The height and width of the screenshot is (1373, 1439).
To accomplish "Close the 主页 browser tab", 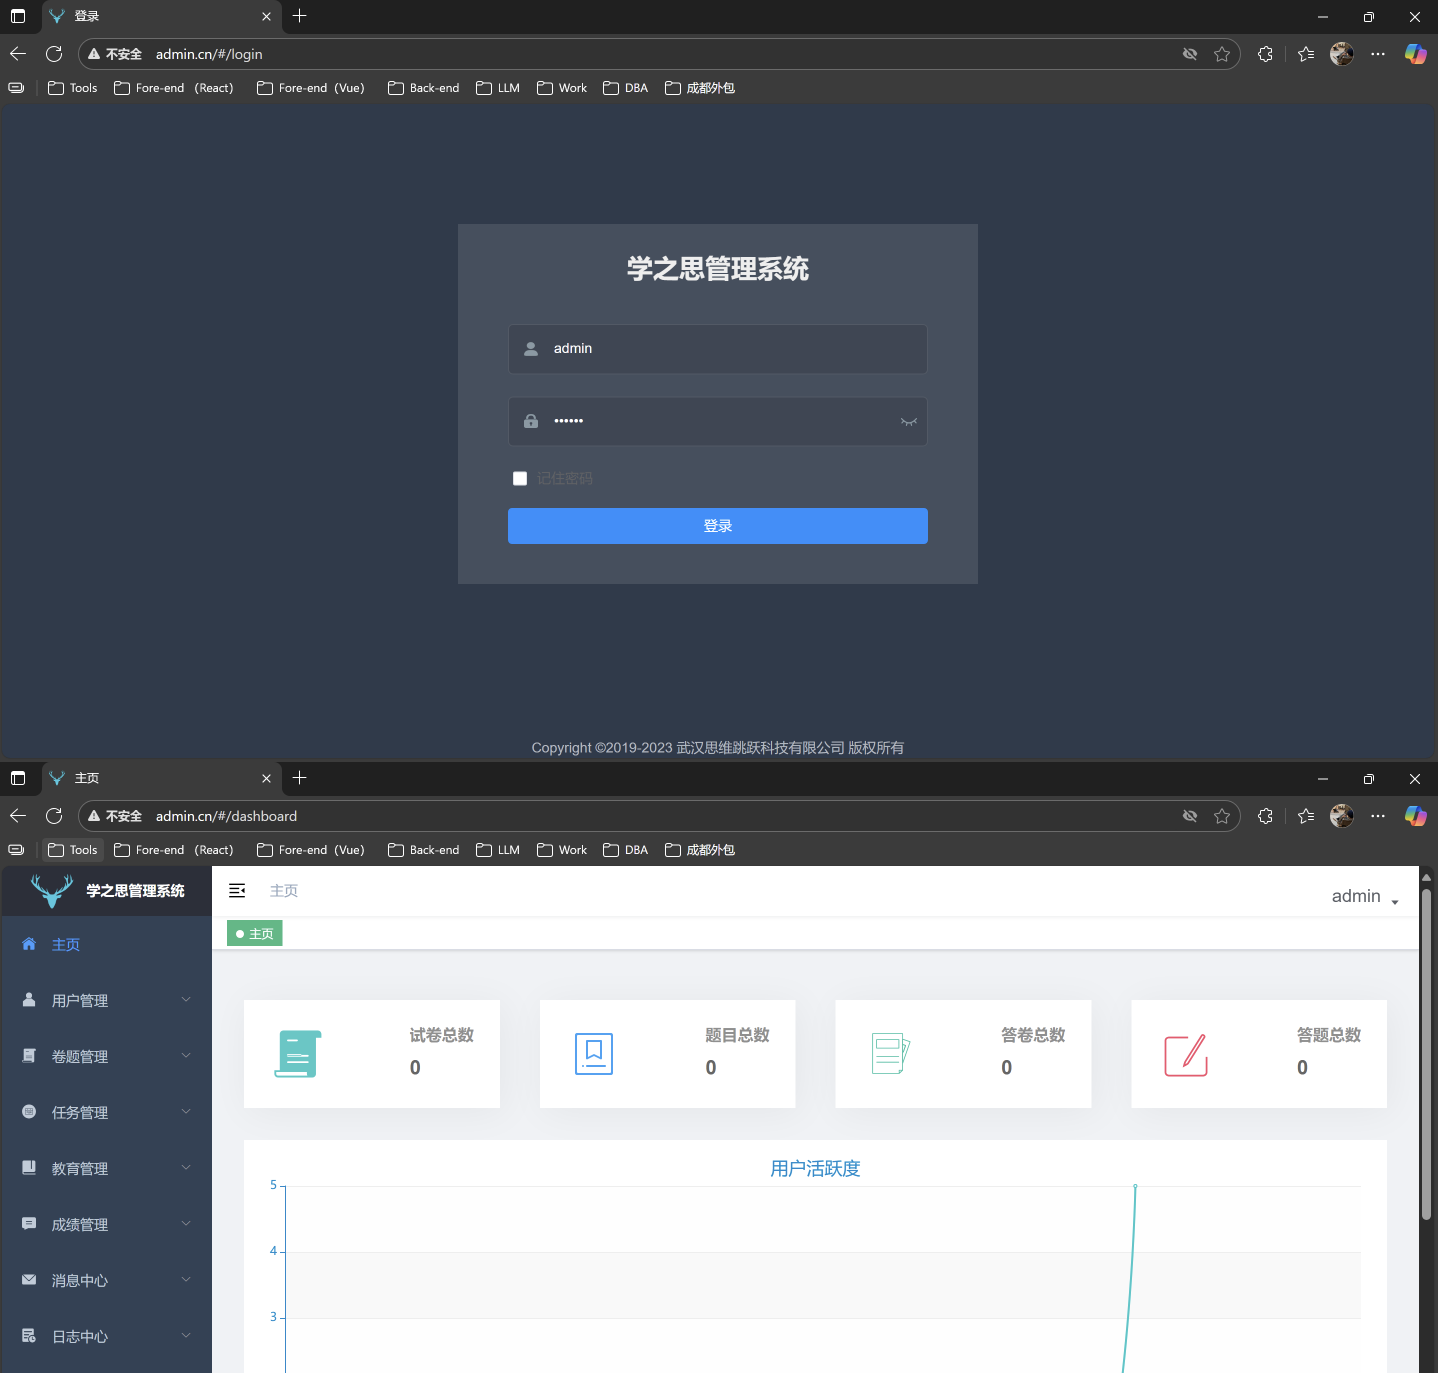I will (266, 779).
